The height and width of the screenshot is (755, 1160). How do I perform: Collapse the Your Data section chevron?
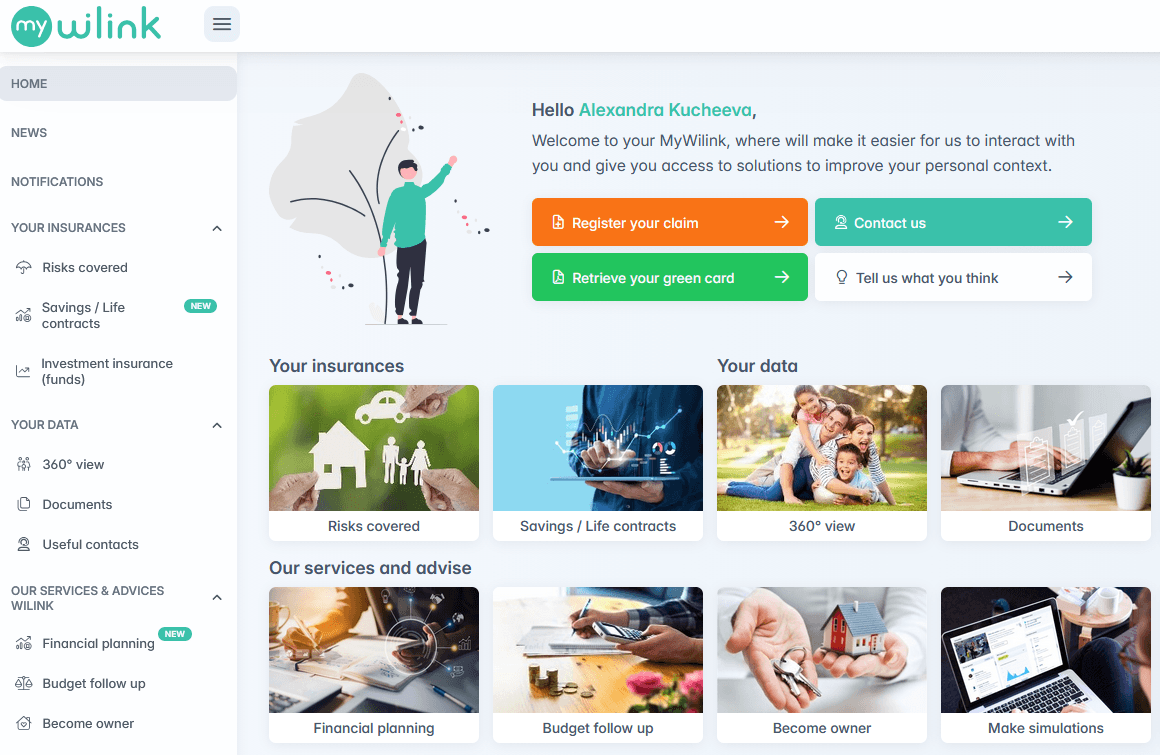click(217, 425)
